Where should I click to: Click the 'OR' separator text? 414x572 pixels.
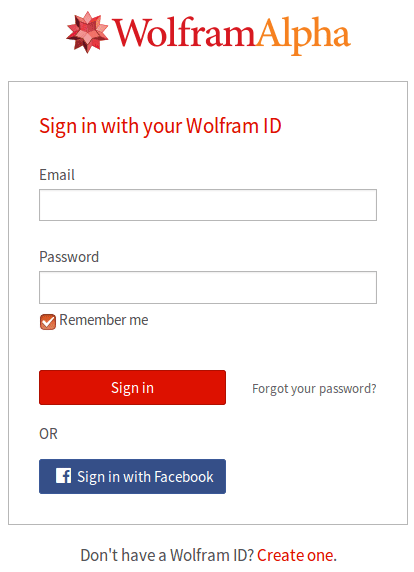(x=49, y=434)
